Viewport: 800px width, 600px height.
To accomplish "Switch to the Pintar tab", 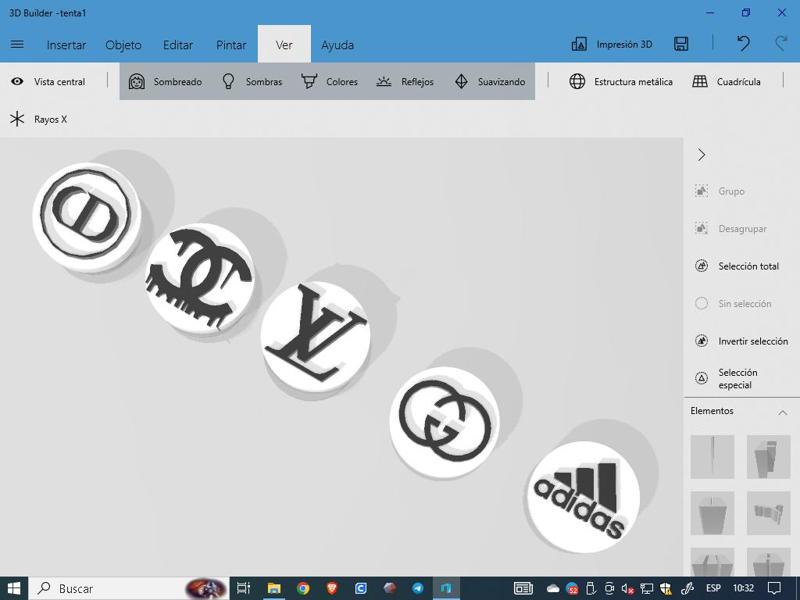I will 231,45.
